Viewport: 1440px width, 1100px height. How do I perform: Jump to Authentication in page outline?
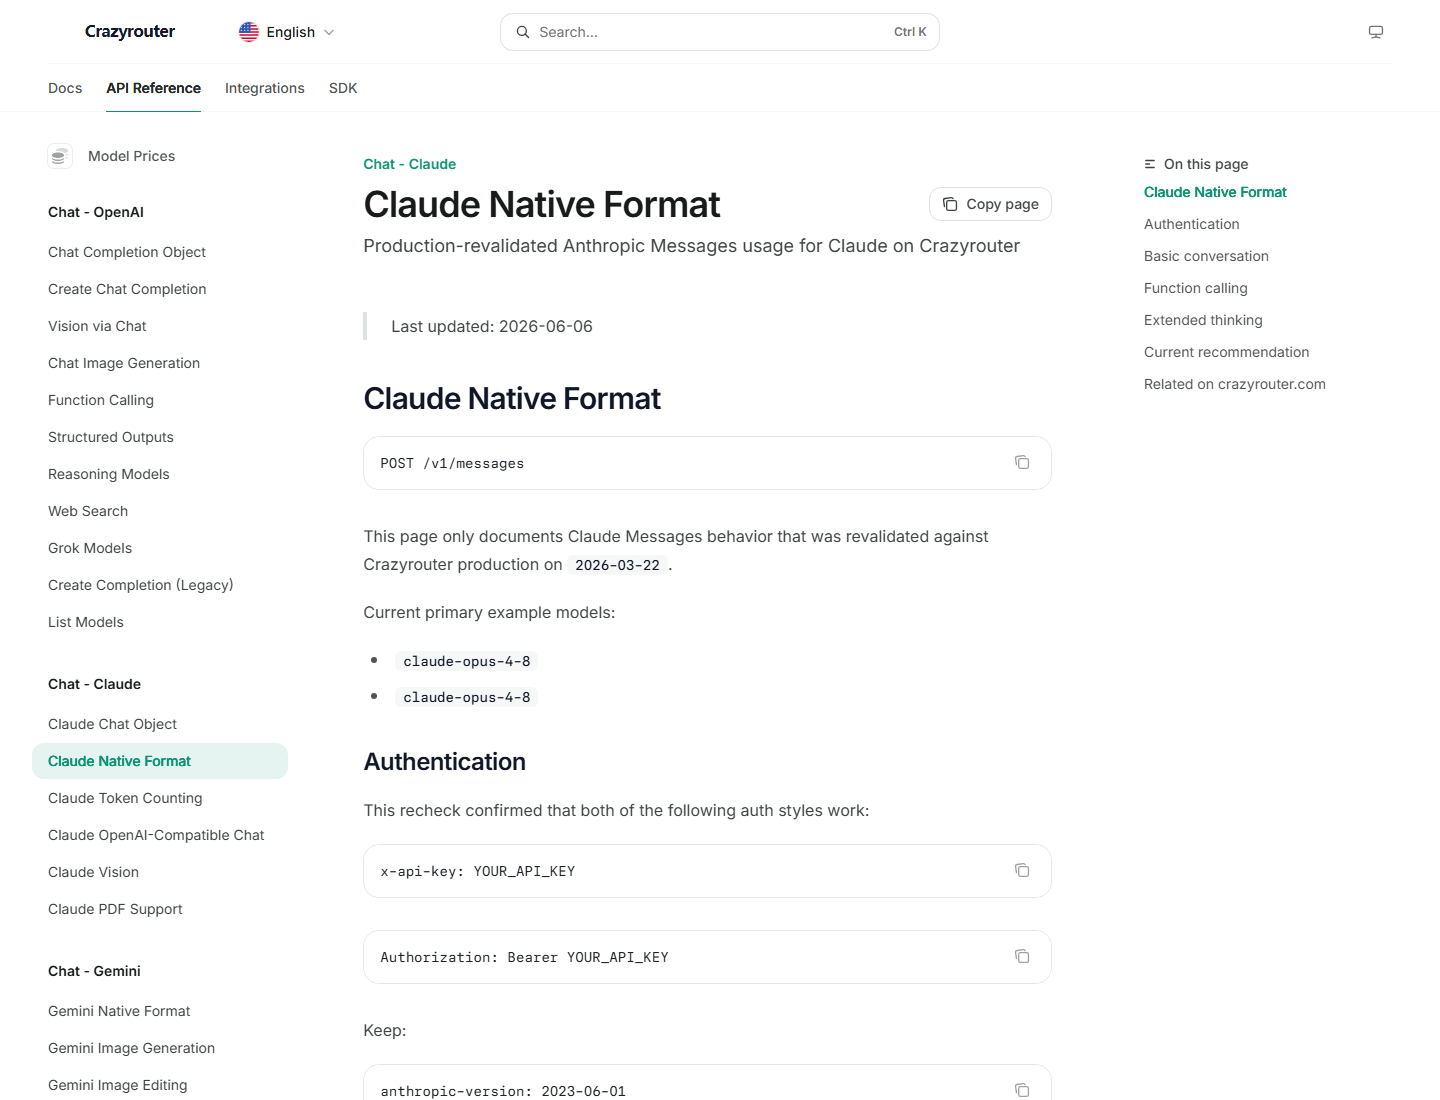[x=1192, y=224]
